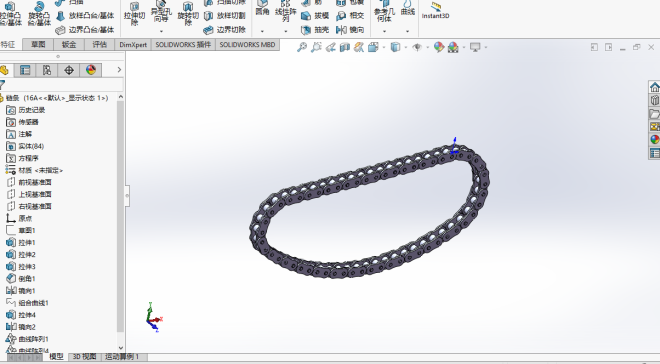Screen dimensions: 660x364
Task: Open the SOLIDWORKS resources home icon
Action: [655, 87]
